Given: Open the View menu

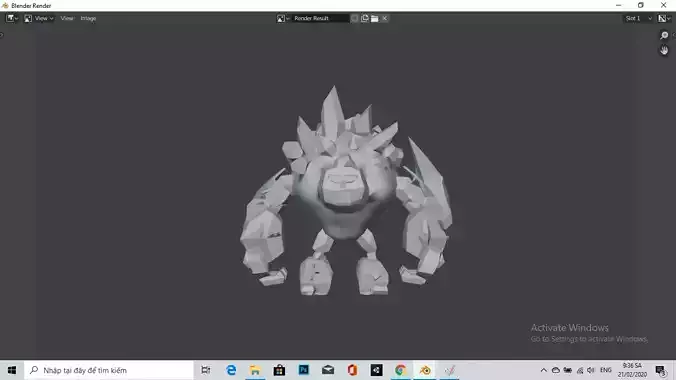Looking at the screenshot, I should (x=67, y=18).
